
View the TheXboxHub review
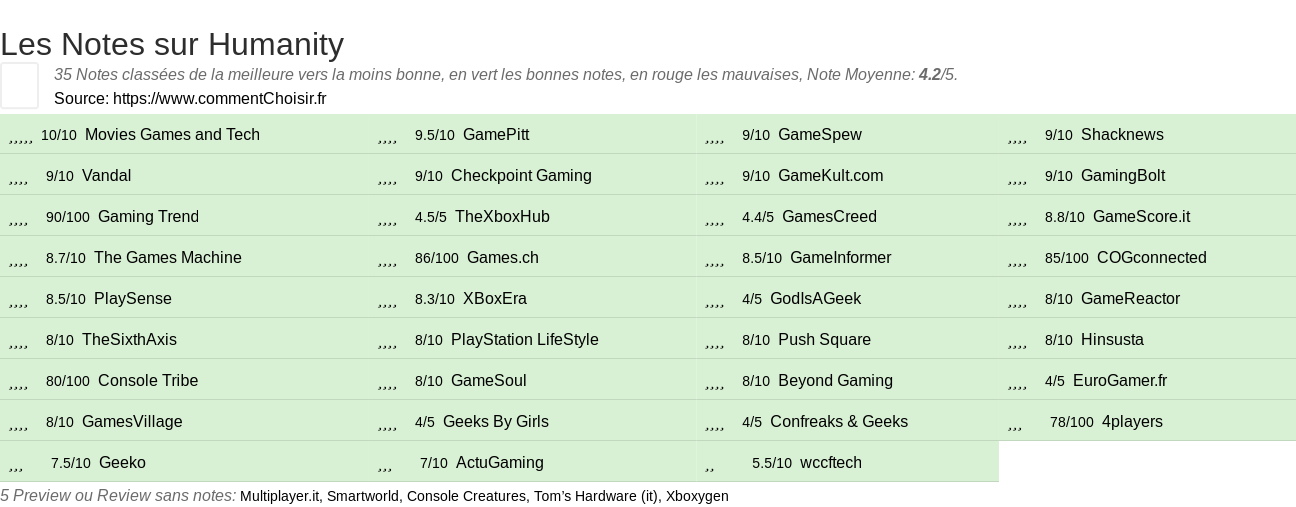(502, 217)
